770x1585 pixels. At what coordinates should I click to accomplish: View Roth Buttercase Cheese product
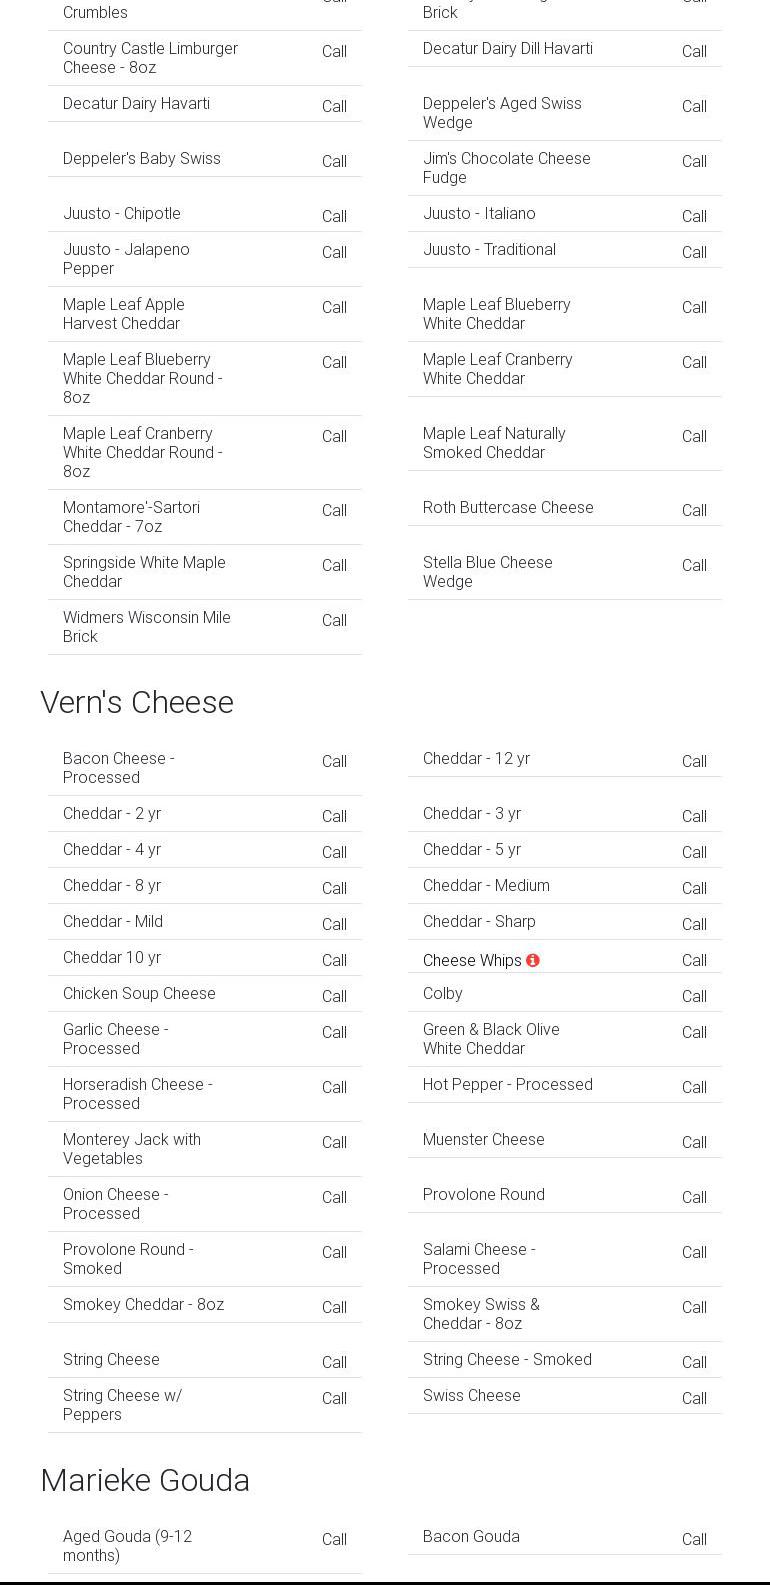pos(508,507)
